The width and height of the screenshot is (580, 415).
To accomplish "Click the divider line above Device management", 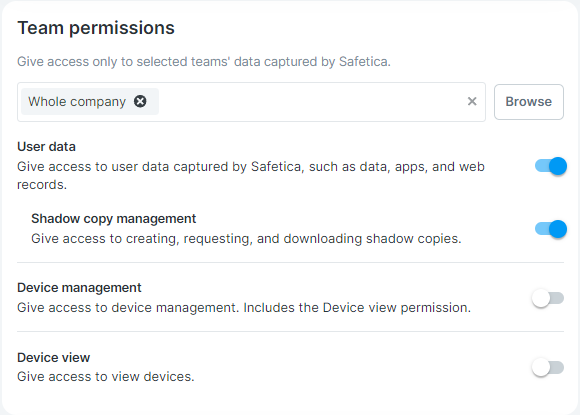I will click(x=290, y=263).
